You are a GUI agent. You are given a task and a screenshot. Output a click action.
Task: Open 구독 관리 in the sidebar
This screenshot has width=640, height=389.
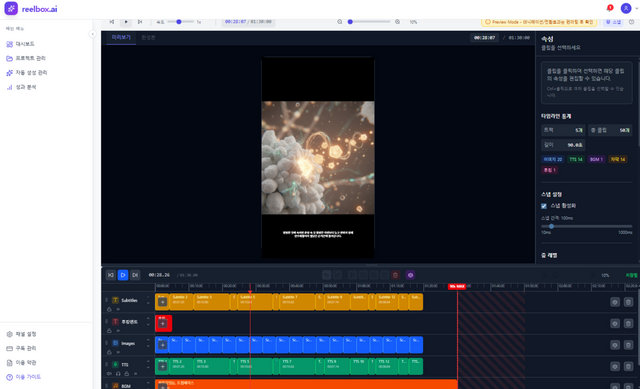click(21, 349)
